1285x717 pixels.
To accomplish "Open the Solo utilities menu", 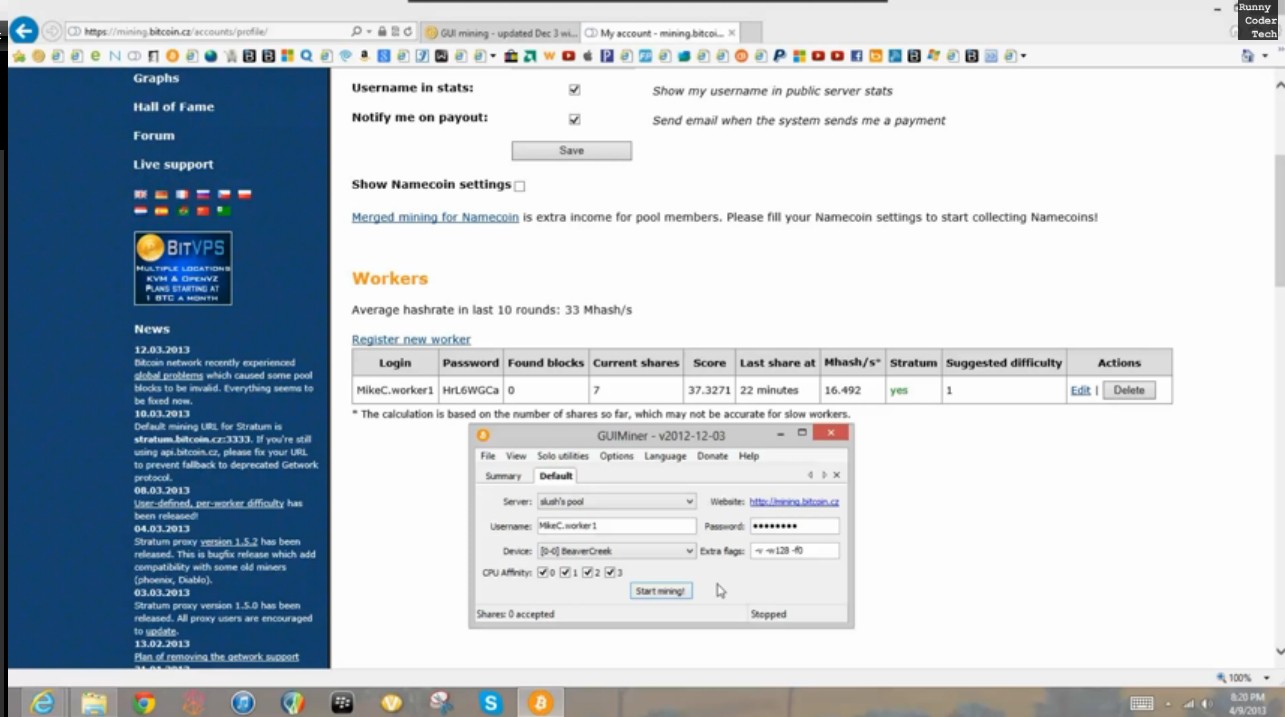I will [563, 456].
